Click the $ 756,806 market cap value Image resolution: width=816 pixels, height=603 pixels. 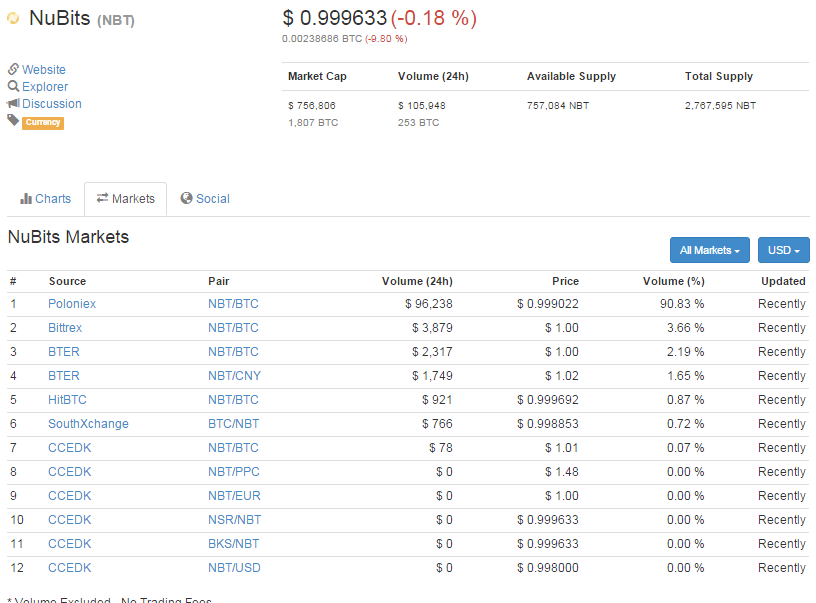click(x=312, y=106)
